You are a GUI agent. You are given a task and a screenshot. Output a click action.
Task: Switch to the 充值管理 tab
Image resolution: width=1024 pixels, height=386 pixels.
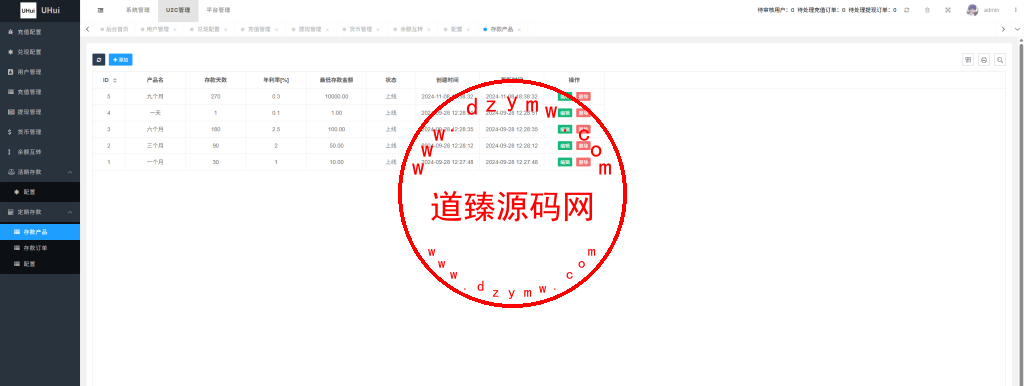[259, 30]
